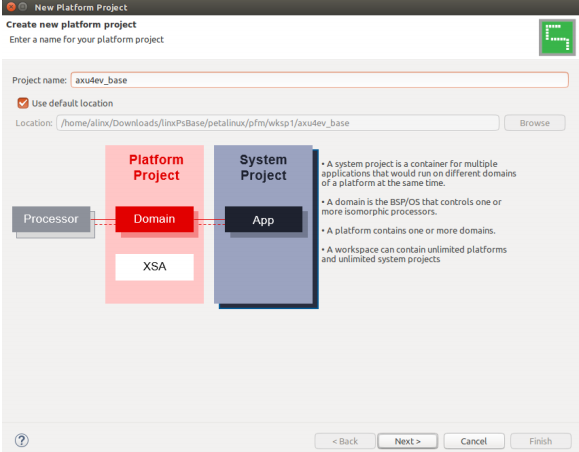Click the 'Create new platform project' title
Screen dimensions: 579x452
point(71,25)
